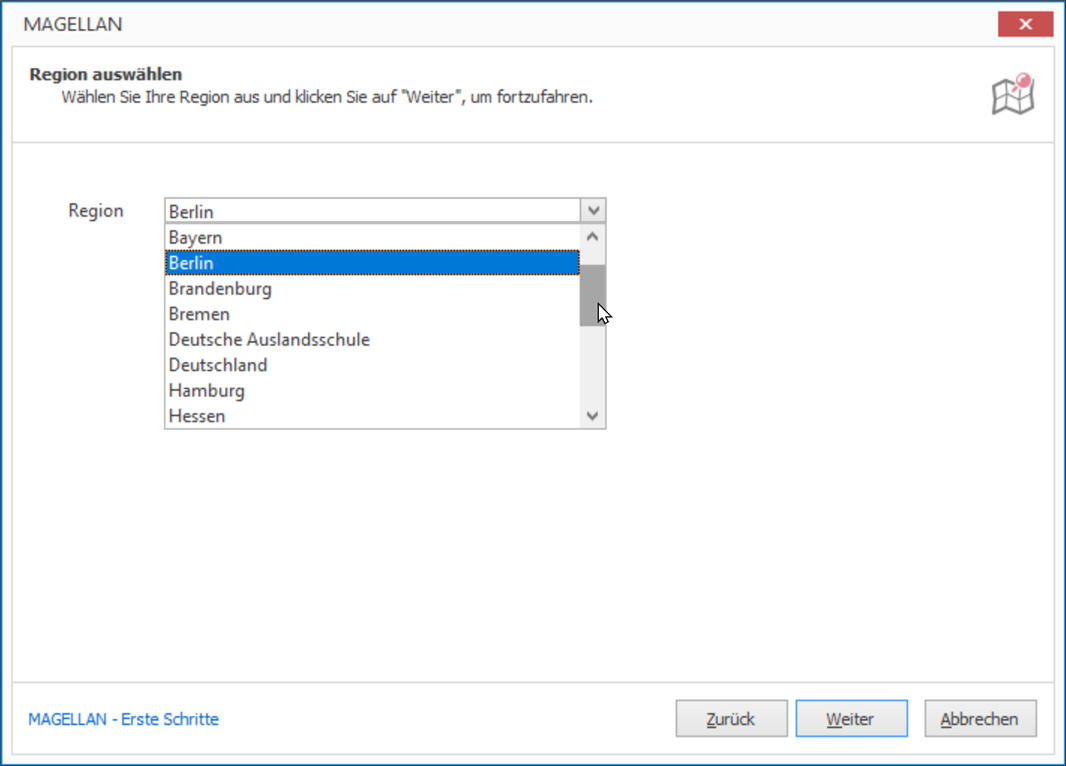Select Bayern from the region list

click(373, 237)
